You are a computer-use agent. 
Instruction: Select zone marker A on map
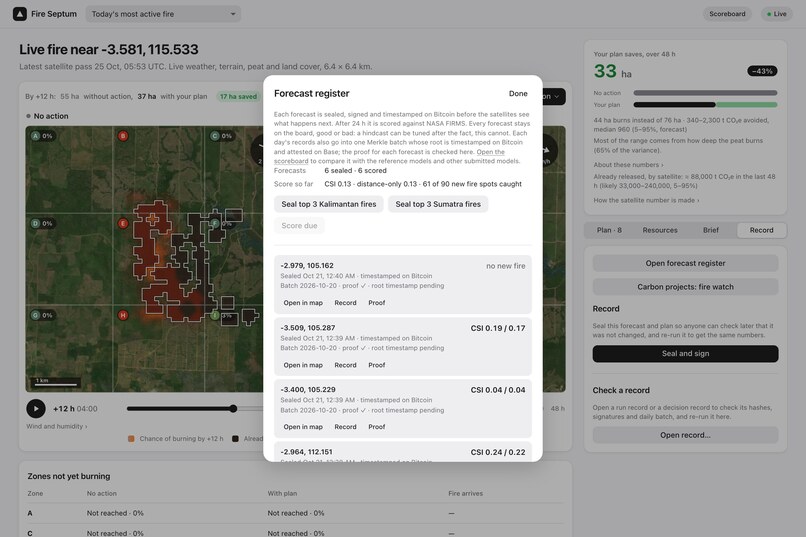coord(35,136)
